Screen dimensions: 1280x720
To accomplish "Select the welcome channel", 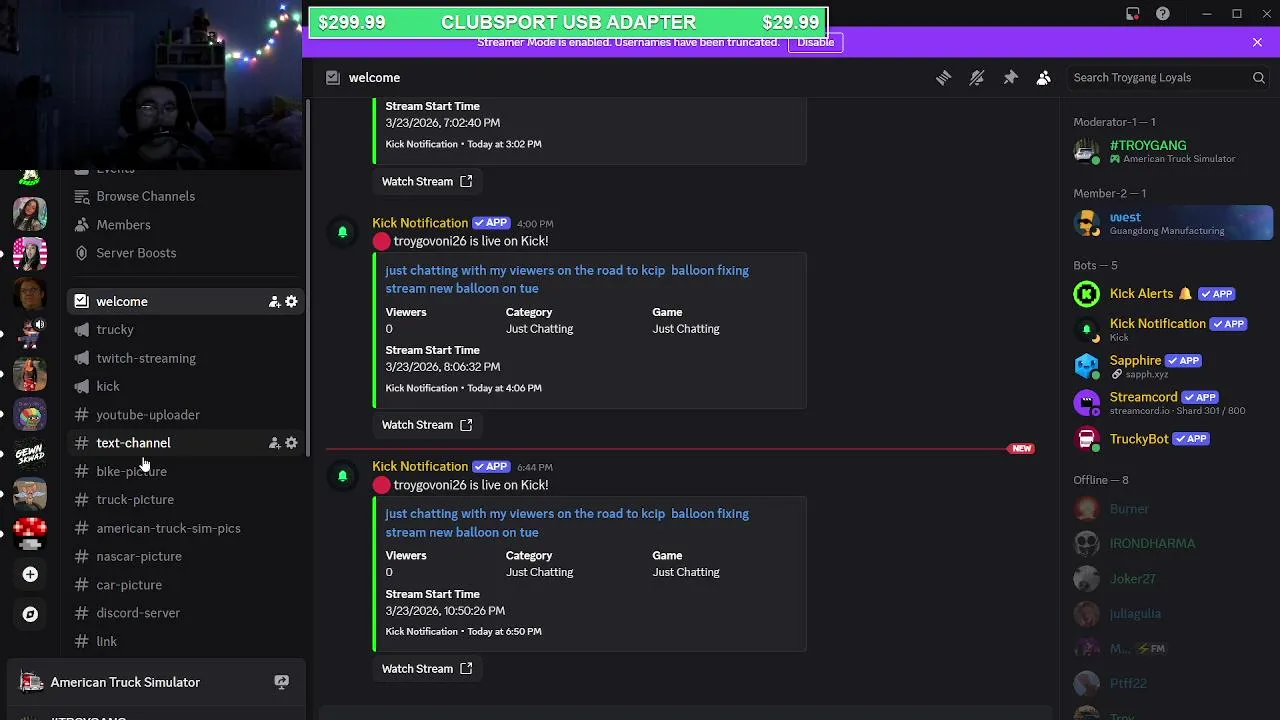I will click(183, 301).
